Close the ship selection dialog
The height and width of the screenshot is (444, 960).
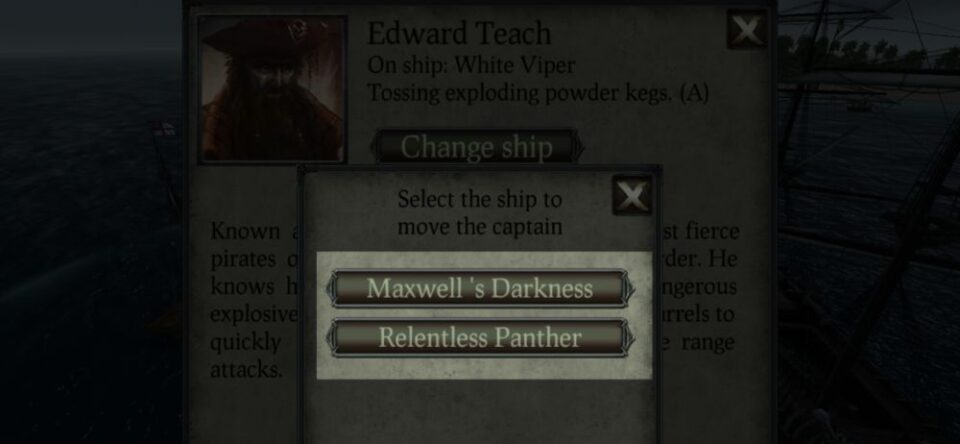(x=632, y=196)
